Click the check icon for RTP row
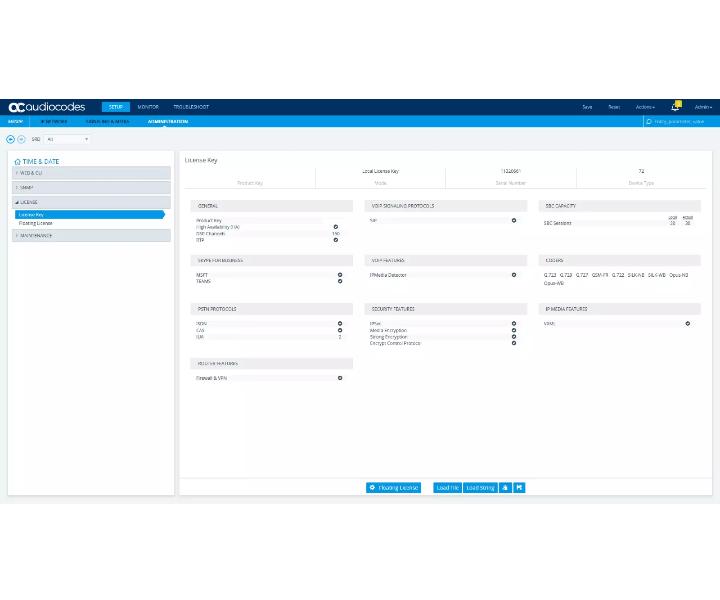 (336, 240)
